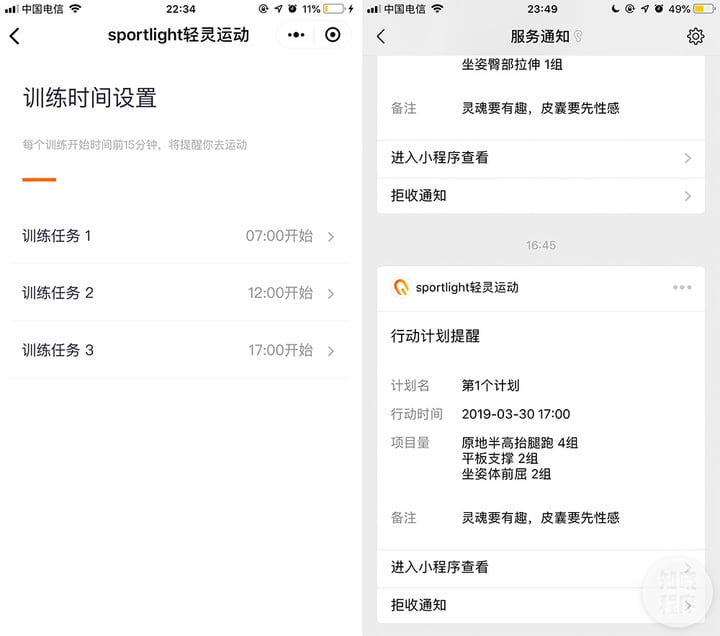Tap battery indicator showing 11%
This screenshot has width=720, height=636.
tap(334, 9)
